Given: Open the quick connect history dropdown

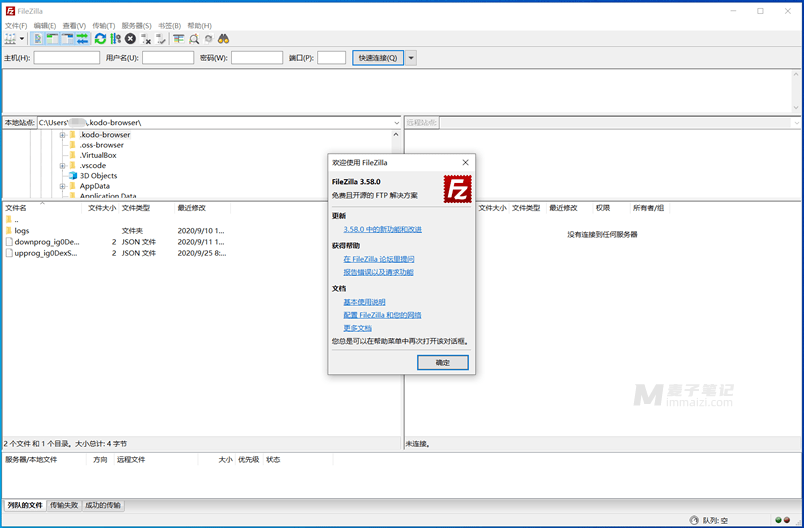Looking at the screenshot, I should click(x=411, y=58).
